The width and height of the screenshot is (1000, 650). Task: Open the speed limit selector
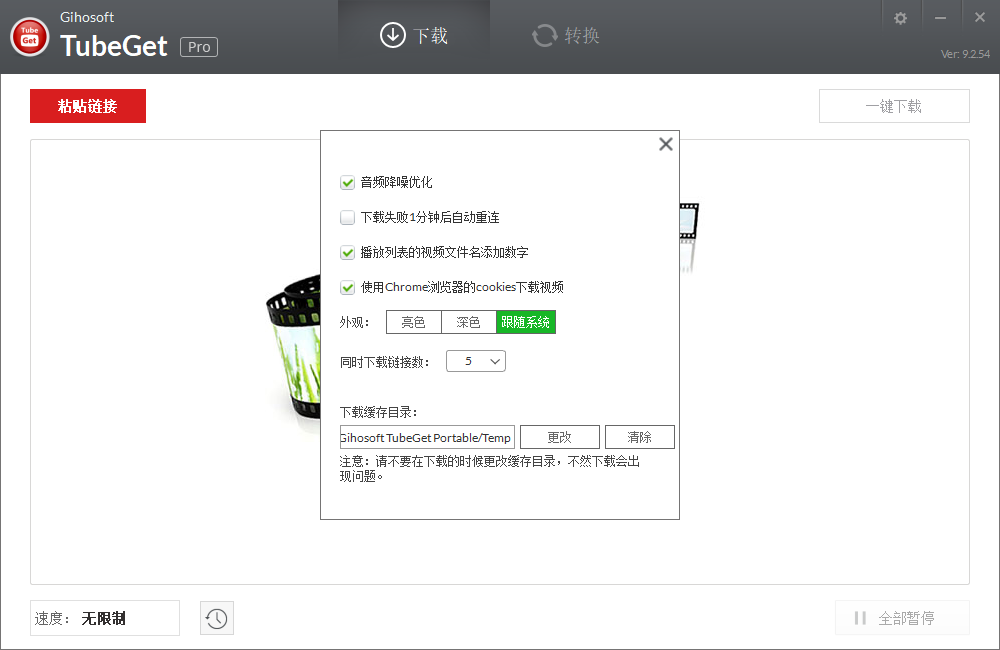coord(104,618)
